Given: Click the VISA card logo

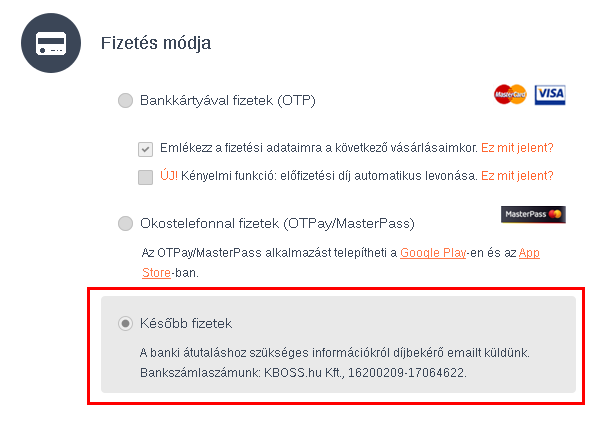Looking at the screenshot, I should (550, 94).
